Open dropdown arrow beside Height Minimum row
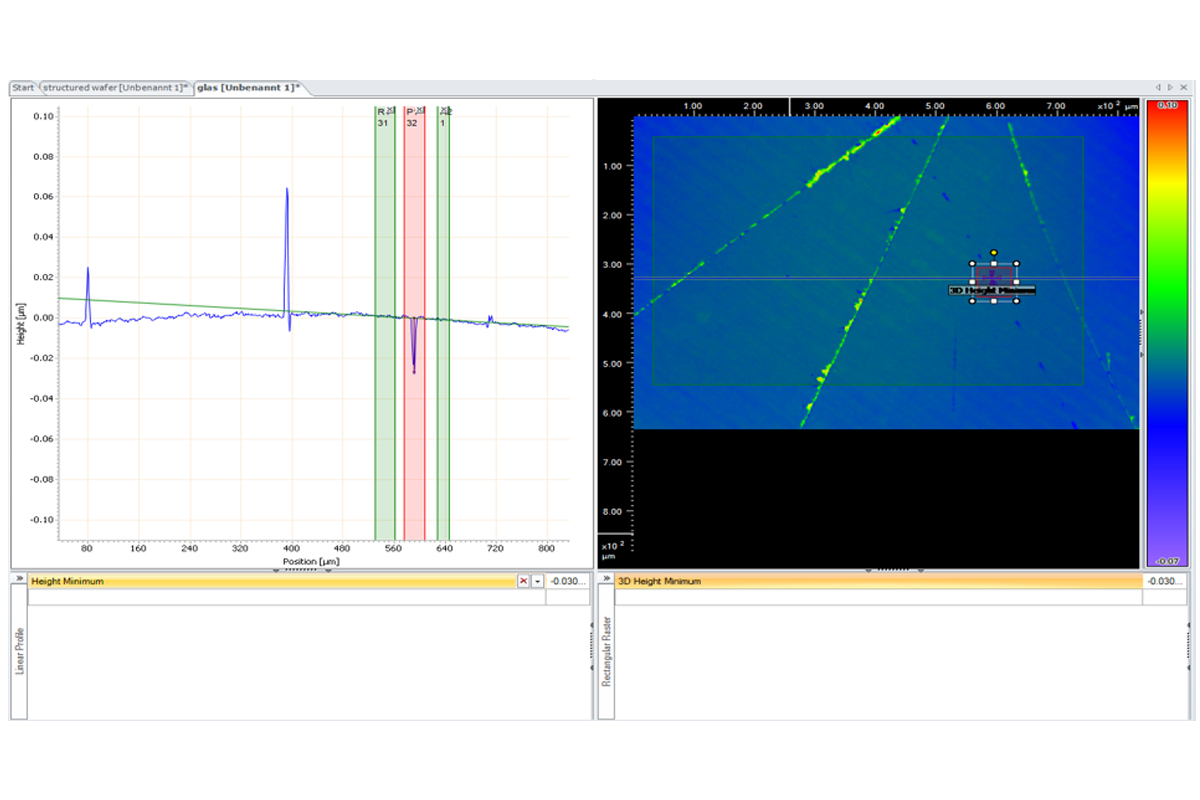The height and width of the screenshot is (800, 1200). pos(537,581)
